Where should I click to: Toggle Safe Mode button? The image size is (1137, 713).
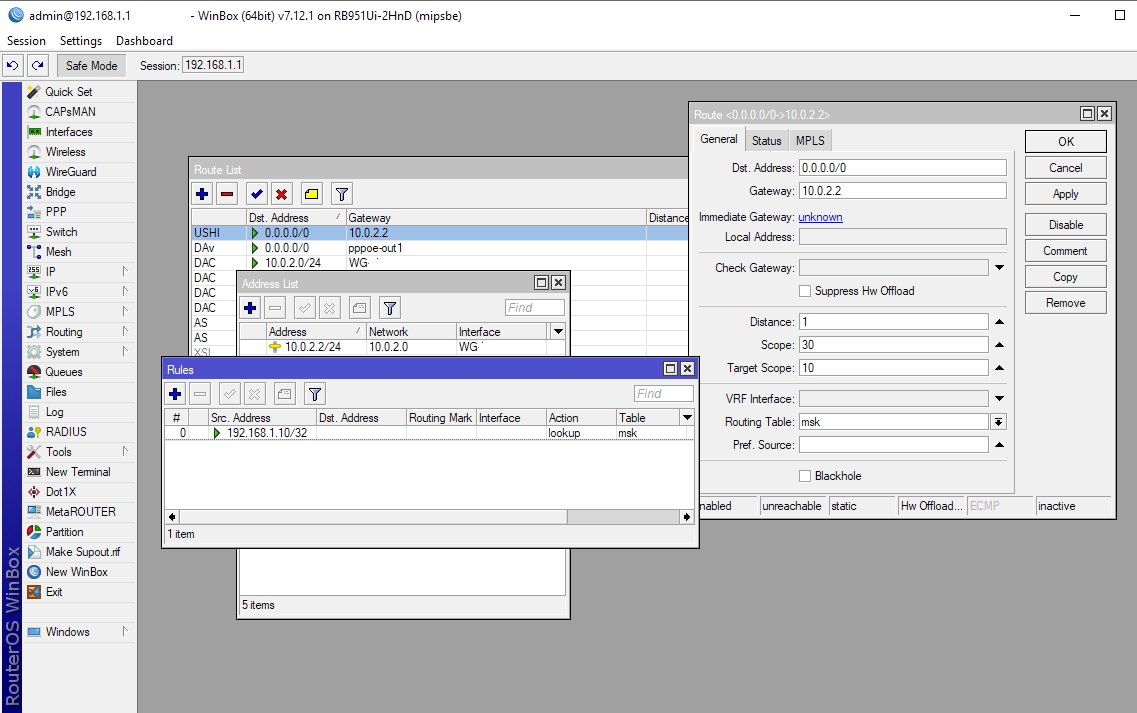tap(91, 65)
